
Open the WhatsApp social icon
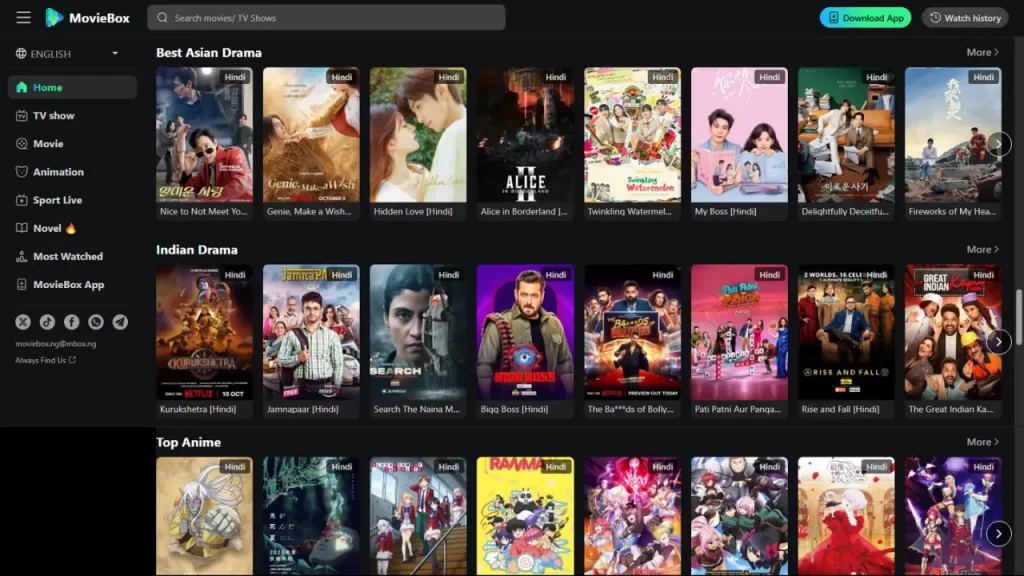point(96,321)
